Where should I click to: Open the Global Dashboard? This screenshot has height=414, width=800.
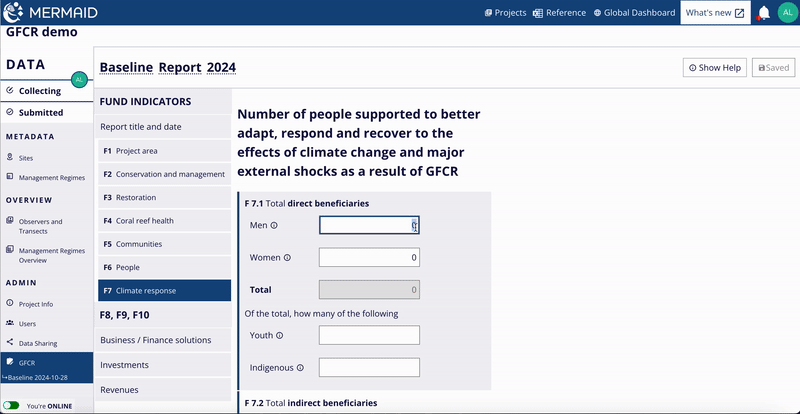pyautogui.click(x=634, y=13)
